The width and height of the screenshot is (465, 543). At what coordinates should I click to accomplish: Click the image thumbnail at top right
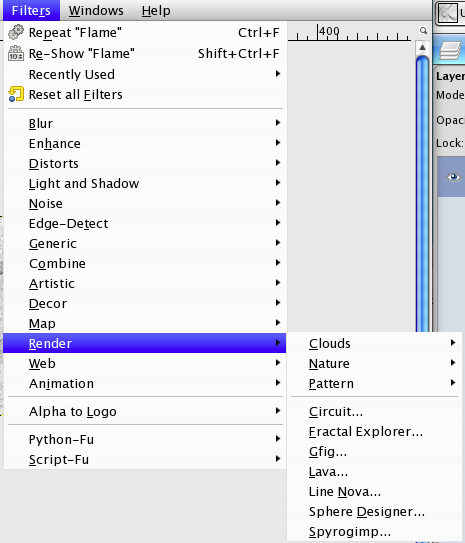point(448,12)
